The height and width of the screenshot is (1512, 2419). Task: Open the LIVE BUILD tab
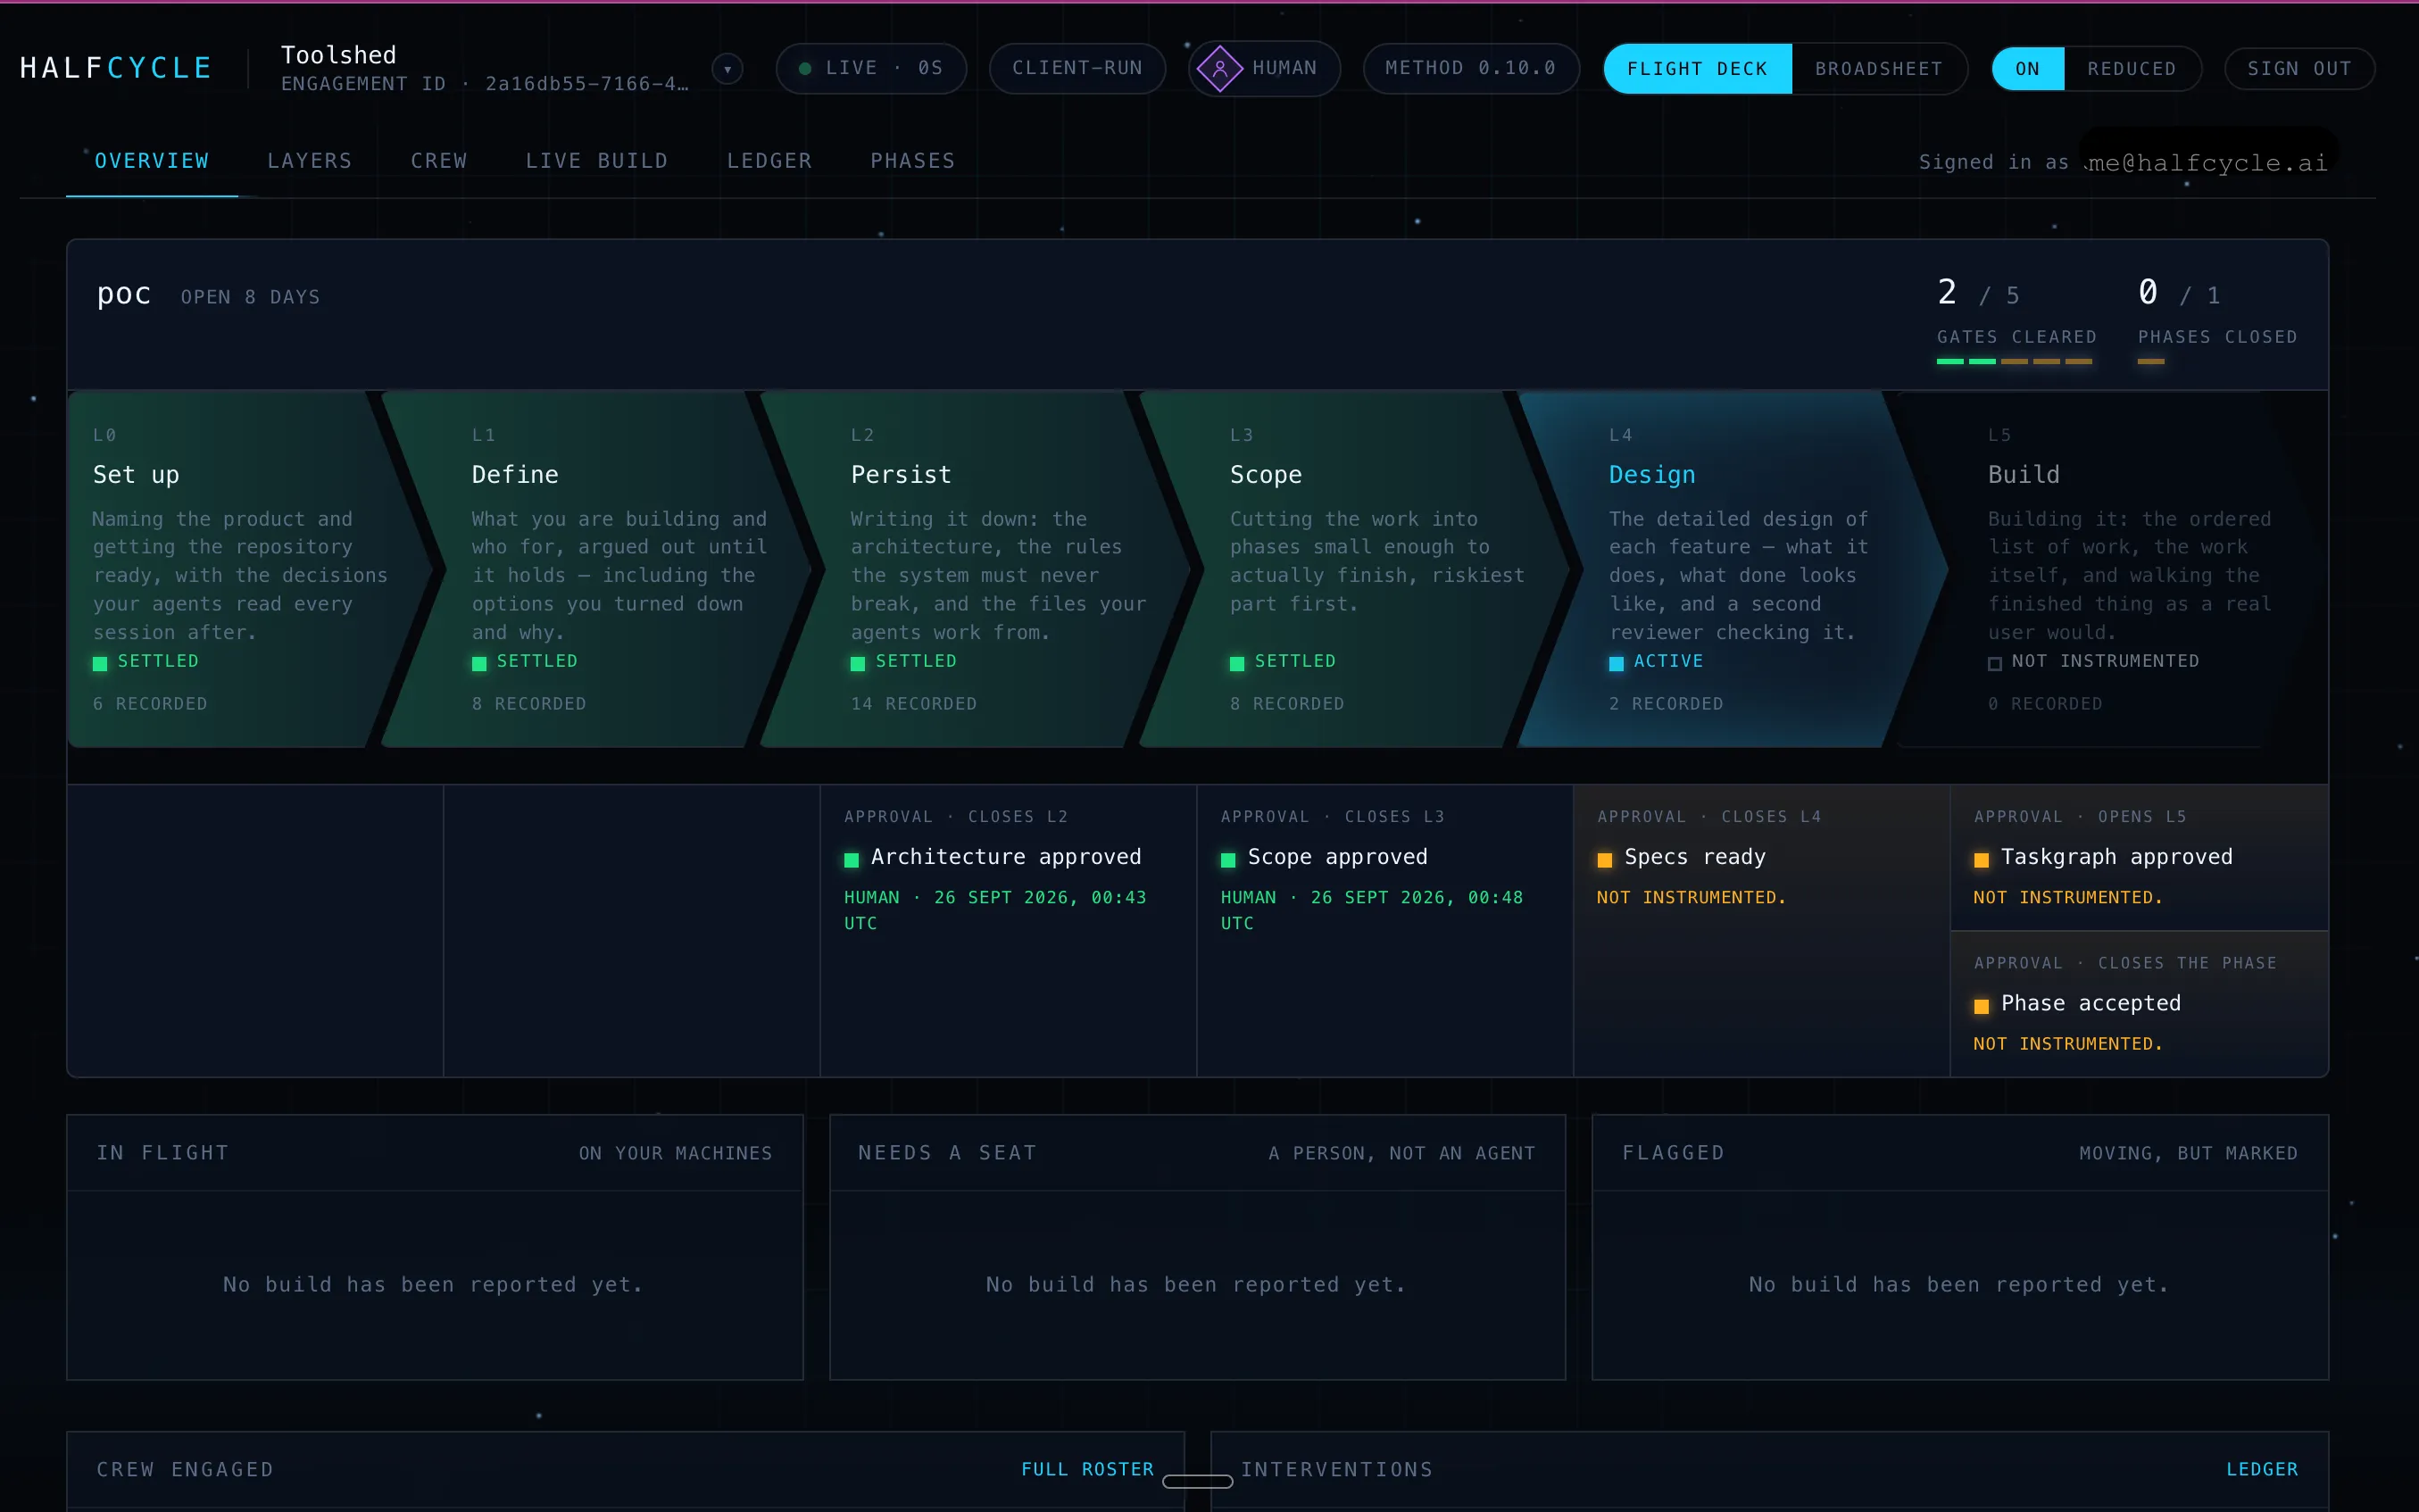(597, 161)
